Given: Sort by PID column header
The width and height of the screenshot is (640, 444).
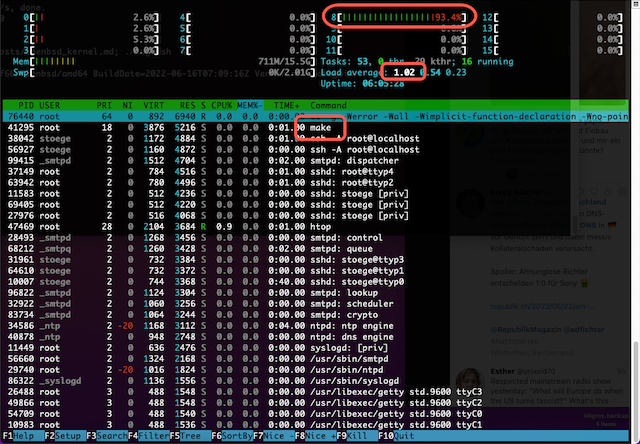Looking at the screenshot, I should pos(26,105).
